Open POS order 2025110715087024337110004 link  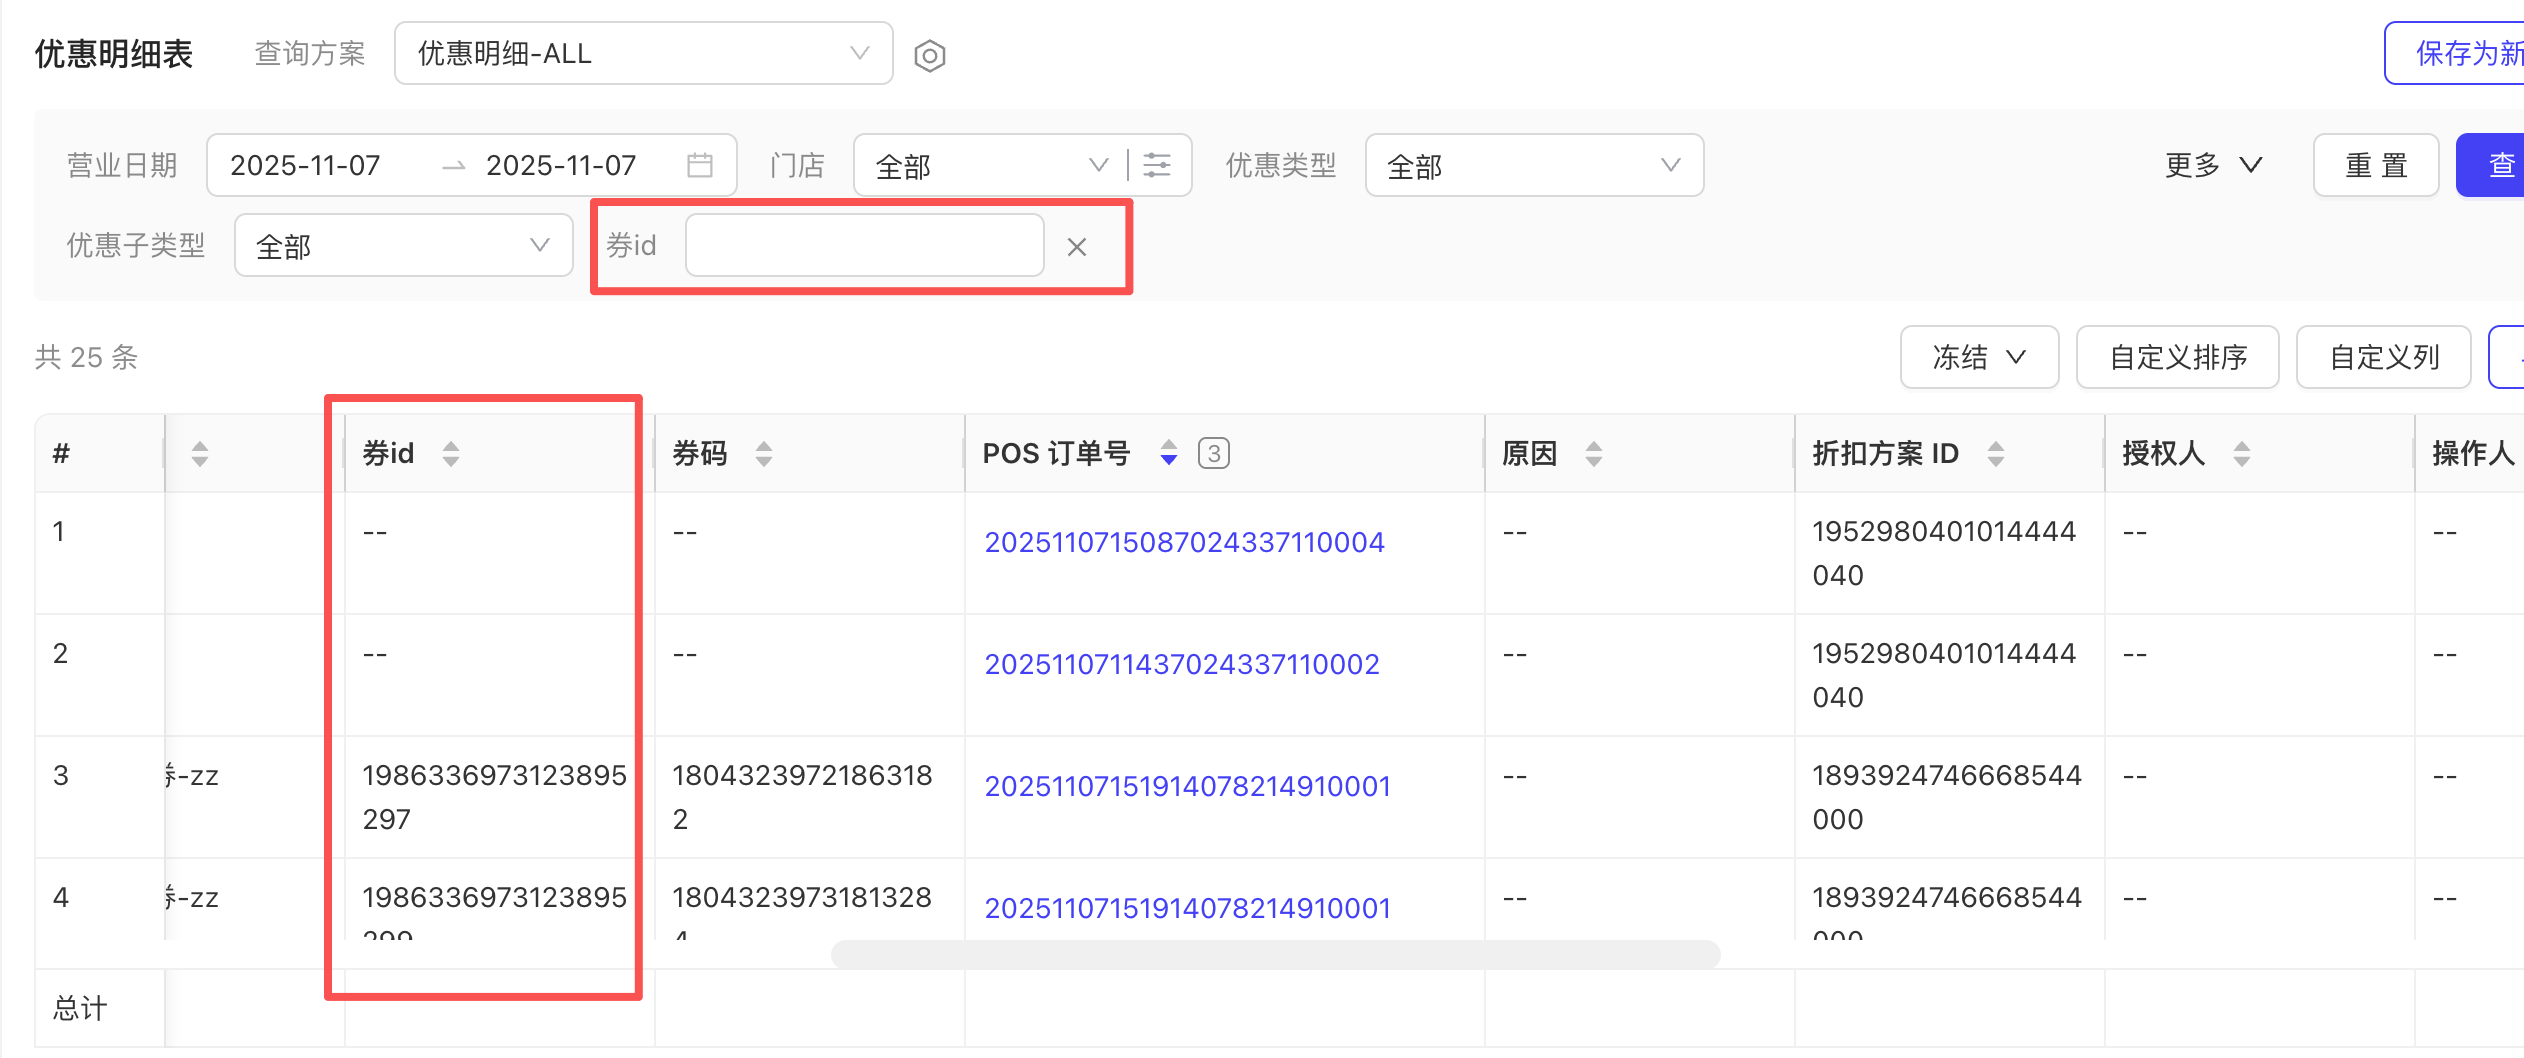[x=1184, y=542]
